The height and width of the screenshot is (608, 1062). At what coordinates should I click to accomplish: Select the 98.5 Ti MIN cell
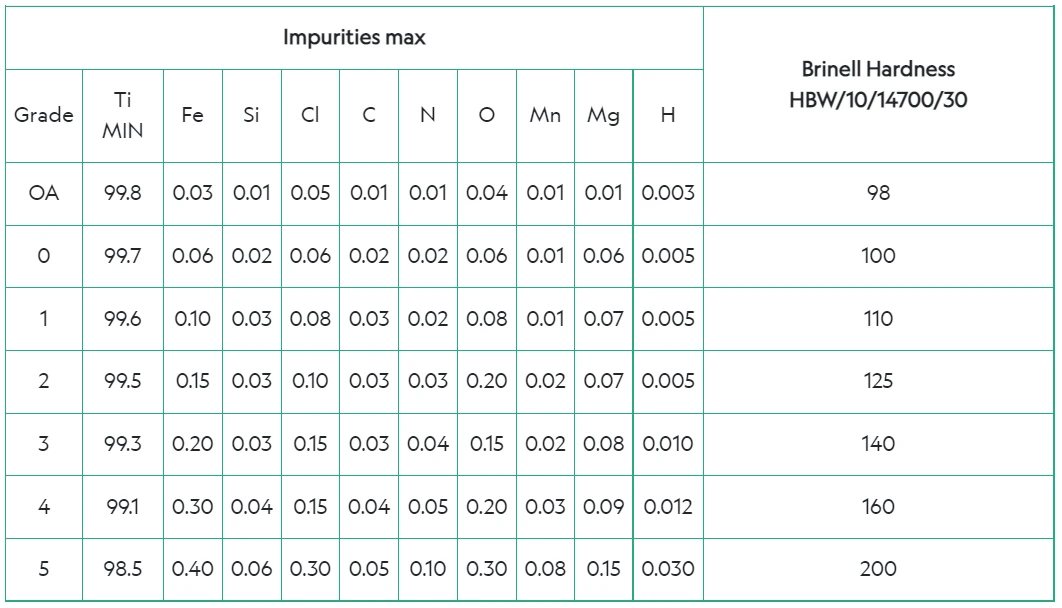pos(123,569)
